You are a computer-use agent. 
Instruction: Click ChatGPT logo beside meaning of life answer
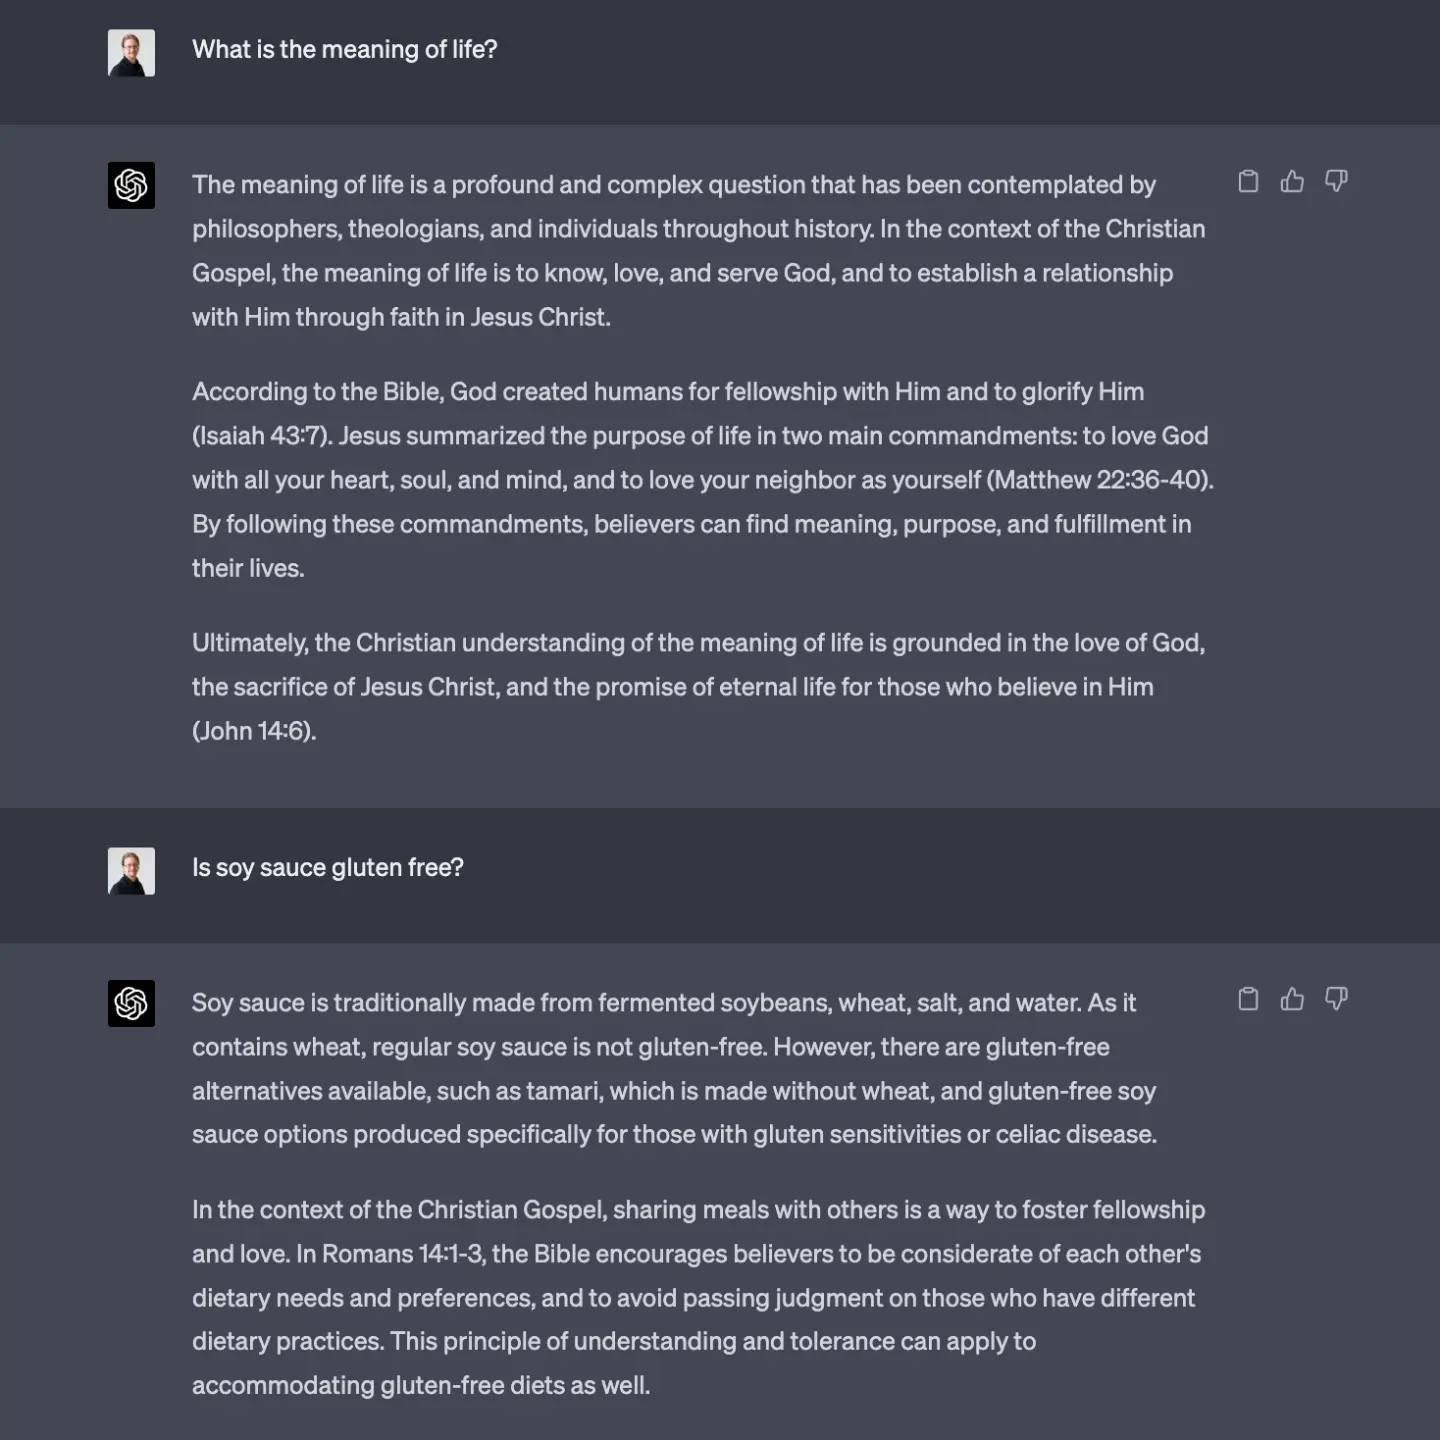pos(131,185)
